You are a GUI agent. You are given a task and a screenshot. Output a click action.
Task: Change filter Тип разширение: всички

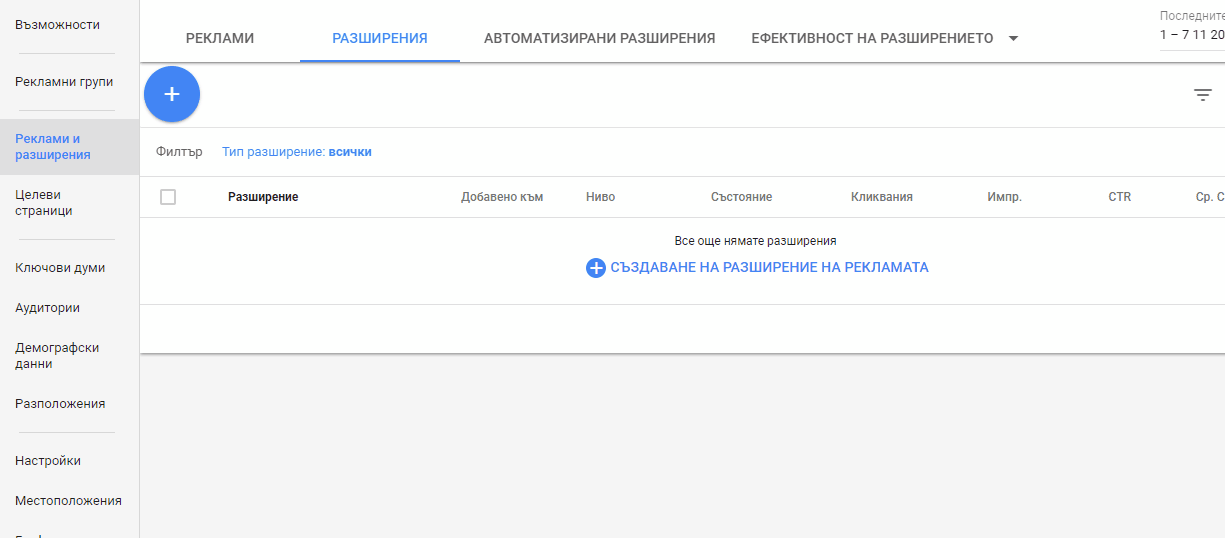(297, 152)
